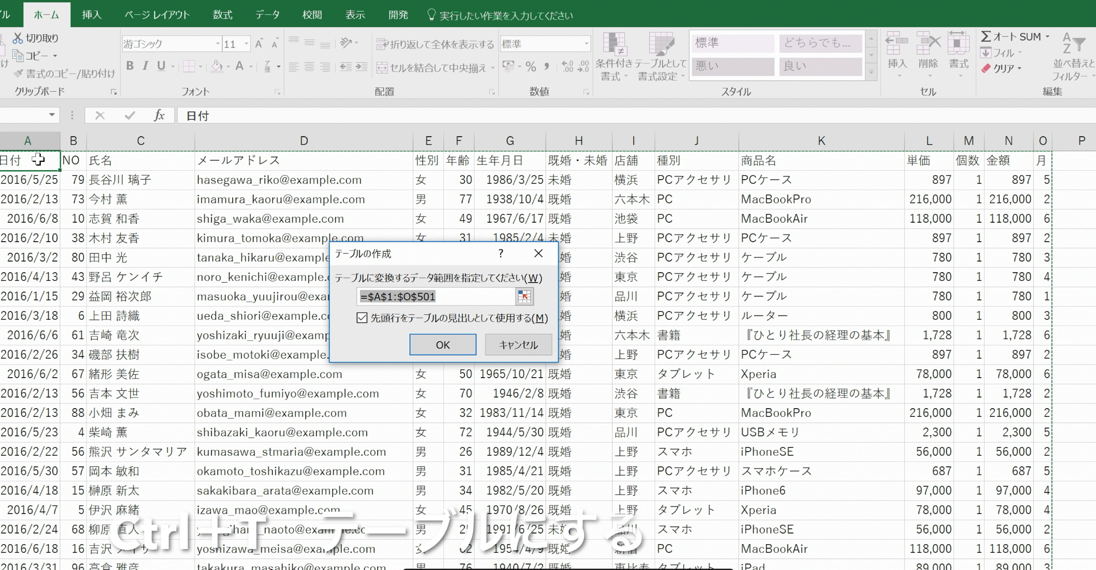Click the font color A icon
The width and height of the screenshot is (1096, 570).
coord(239,66)
